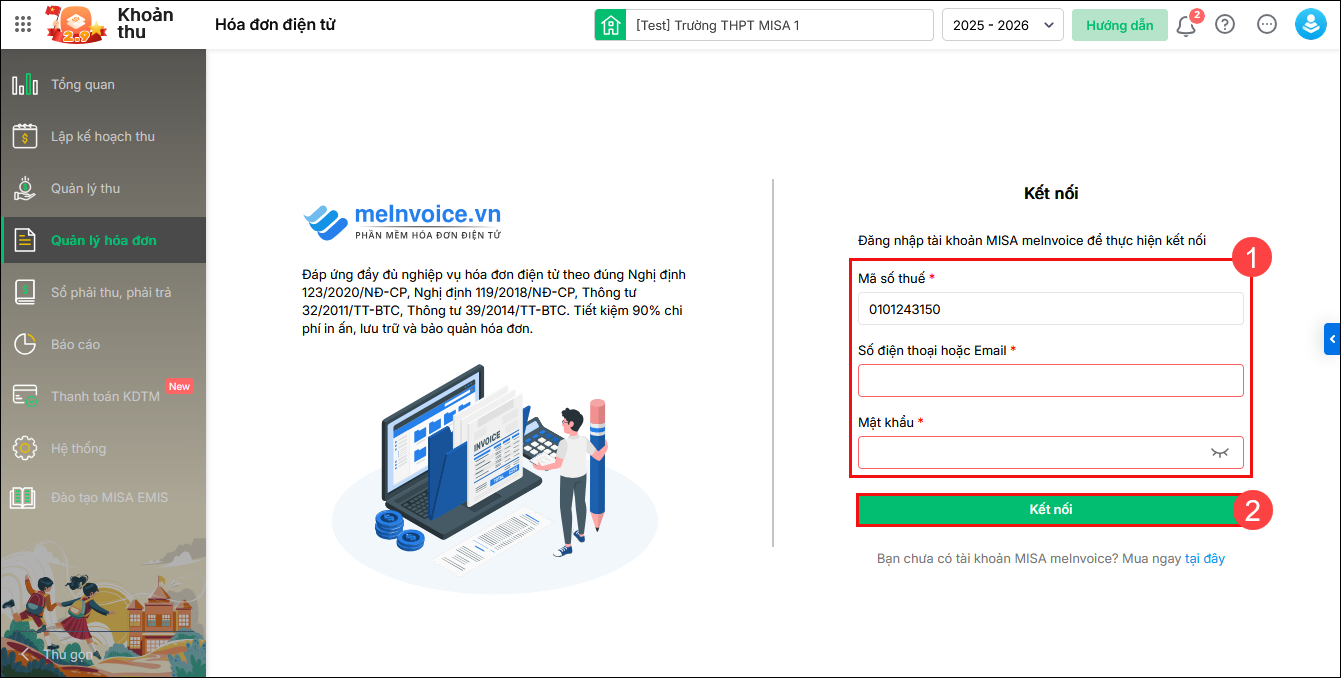Click the green Kết nối button
This screenshot has width=1341, height=678.
point(1050,510)
